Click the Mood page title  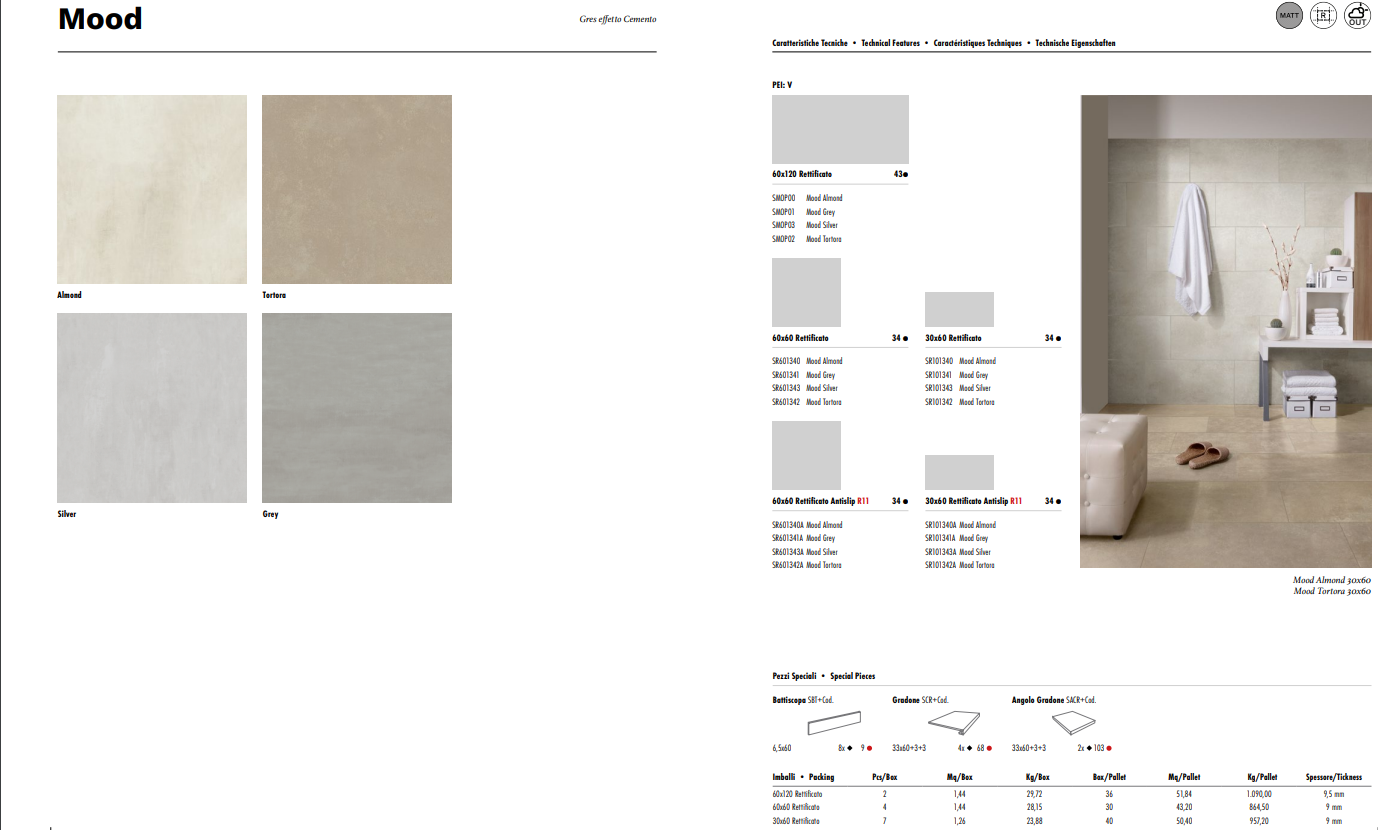point(100,19)
